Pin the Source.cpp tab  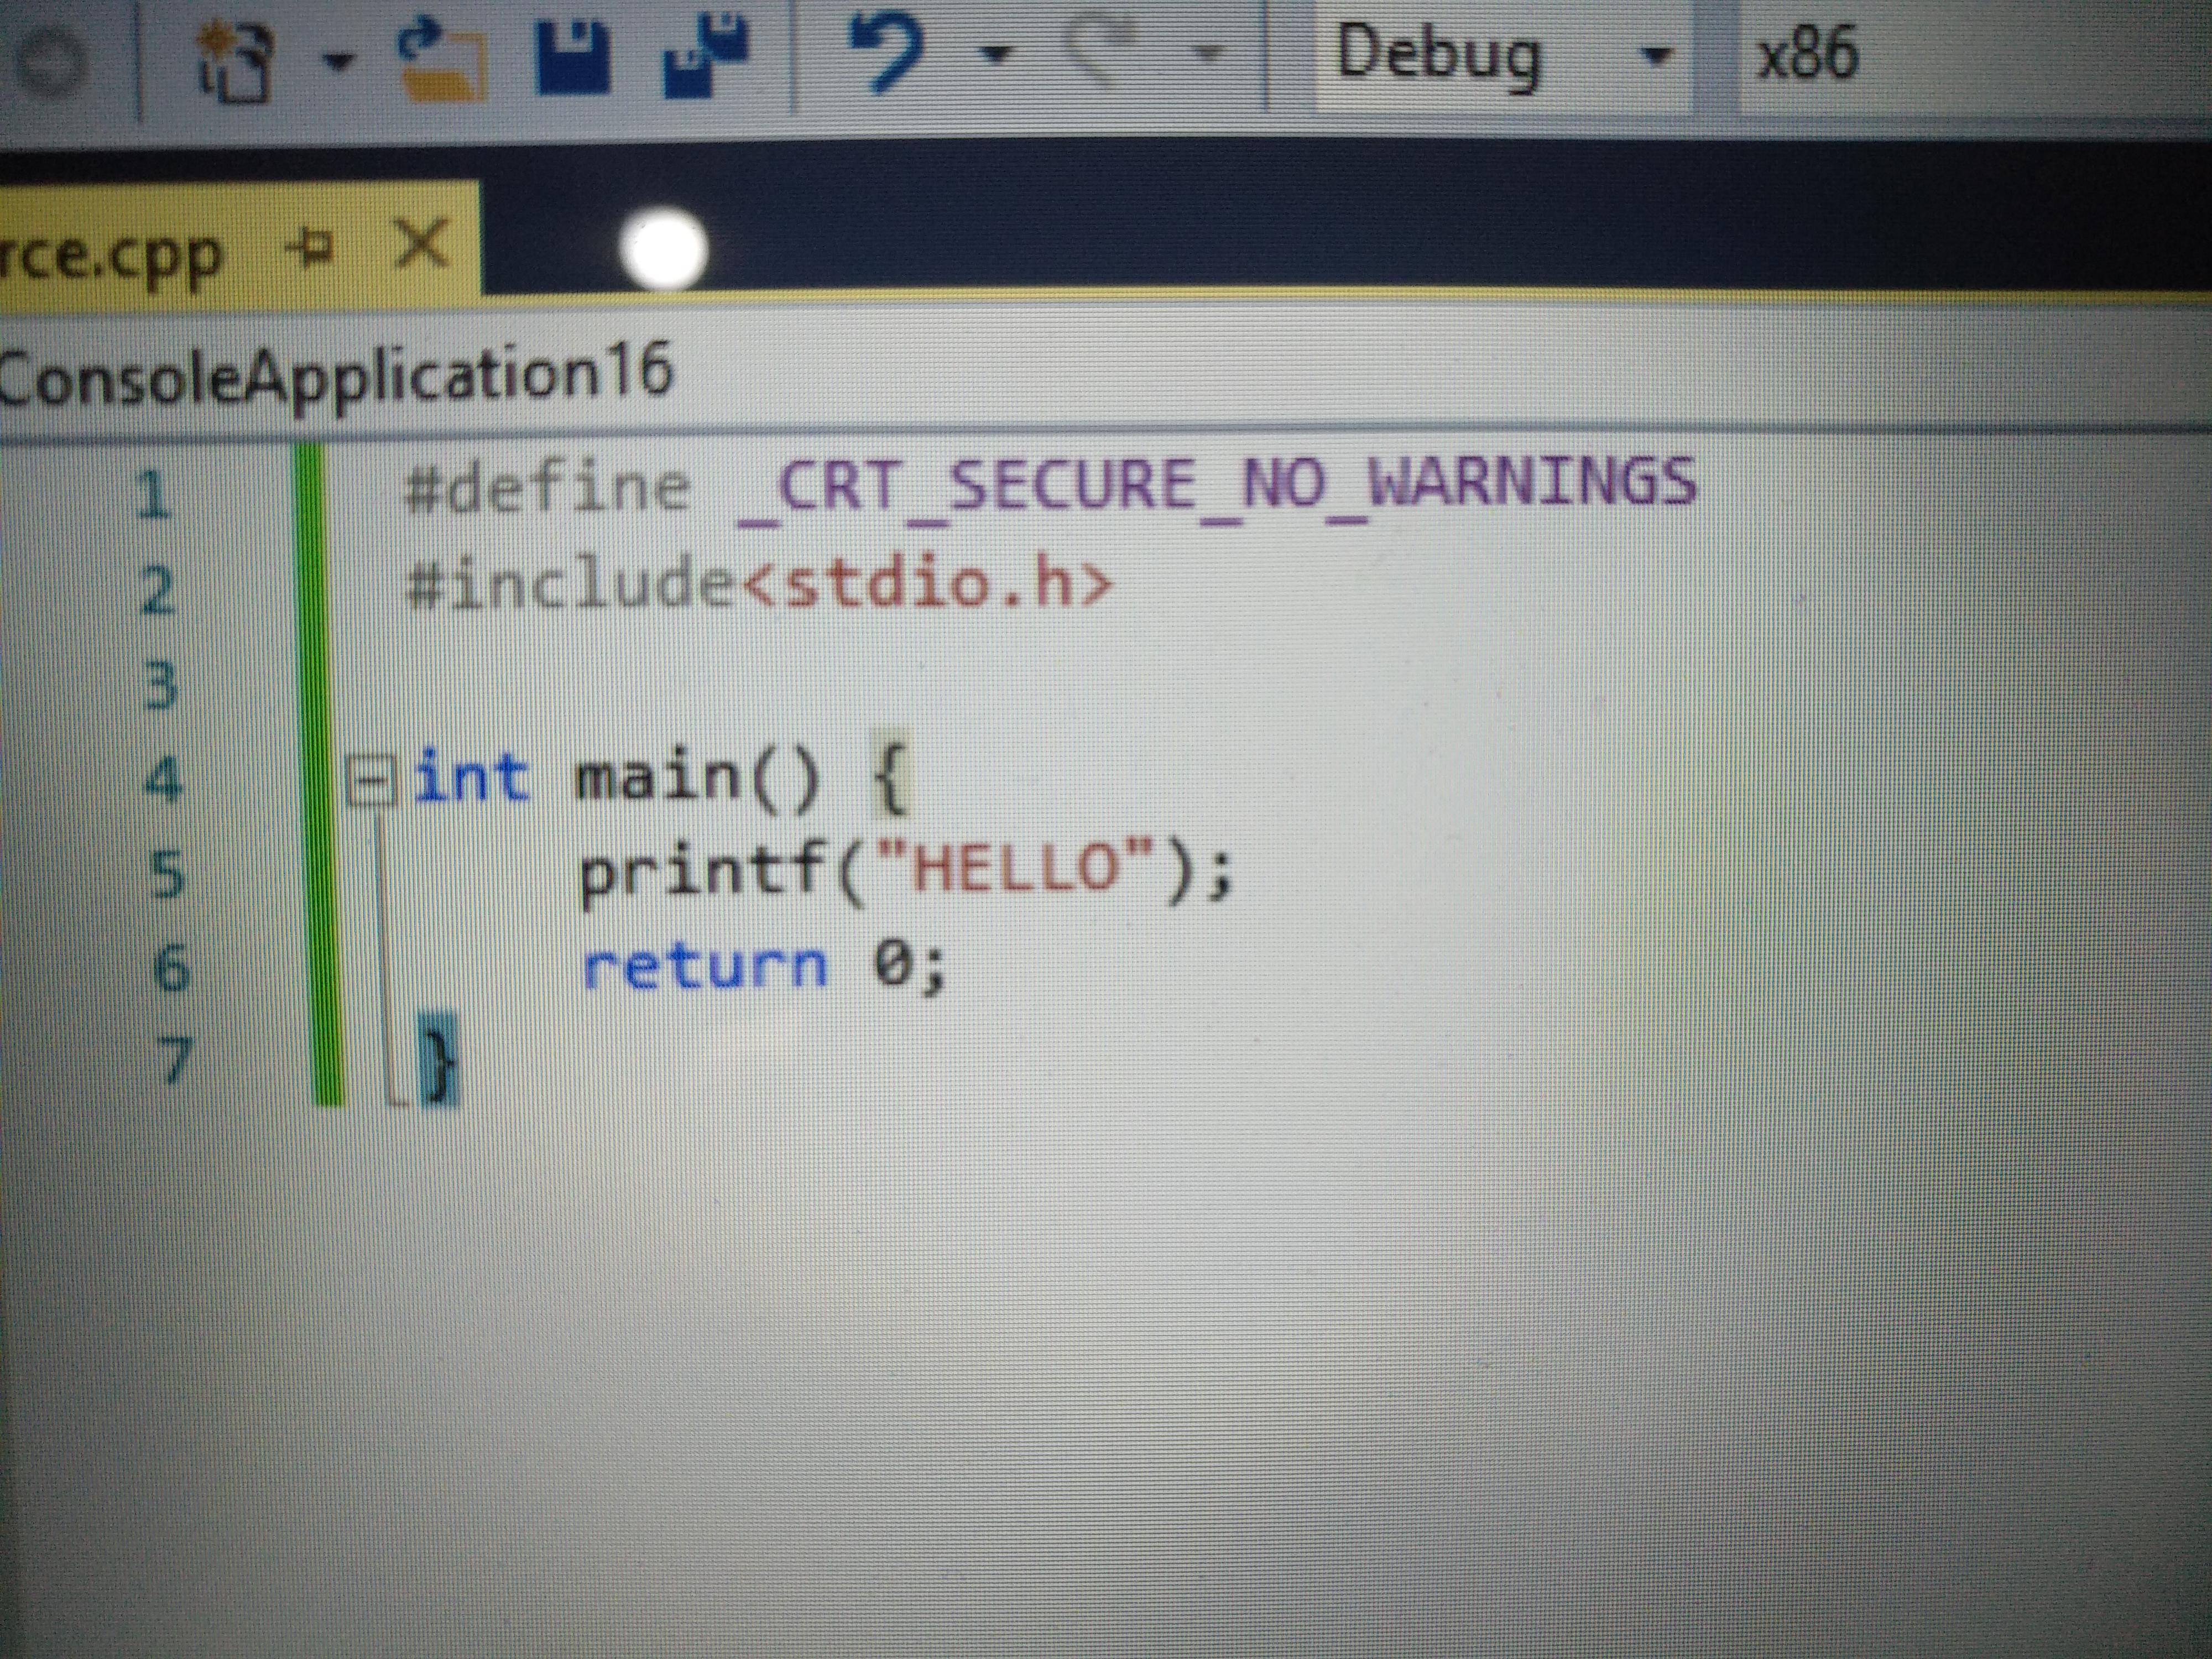(310, 246)
